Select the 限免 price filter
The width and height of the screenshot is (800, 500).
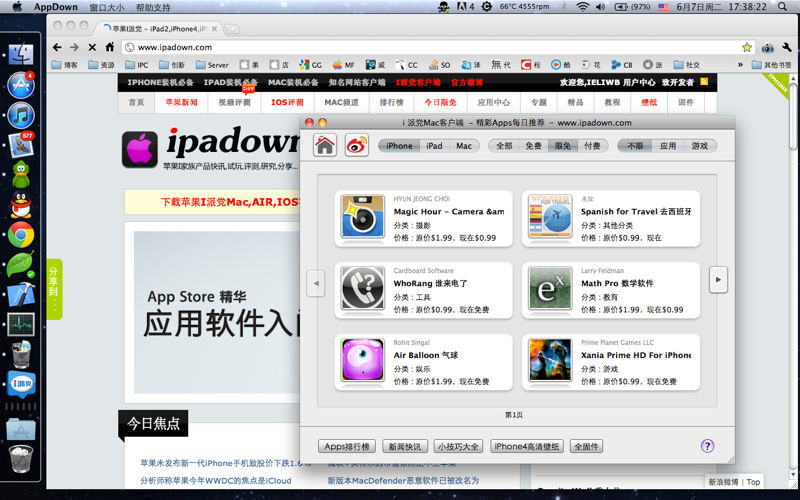563,146
